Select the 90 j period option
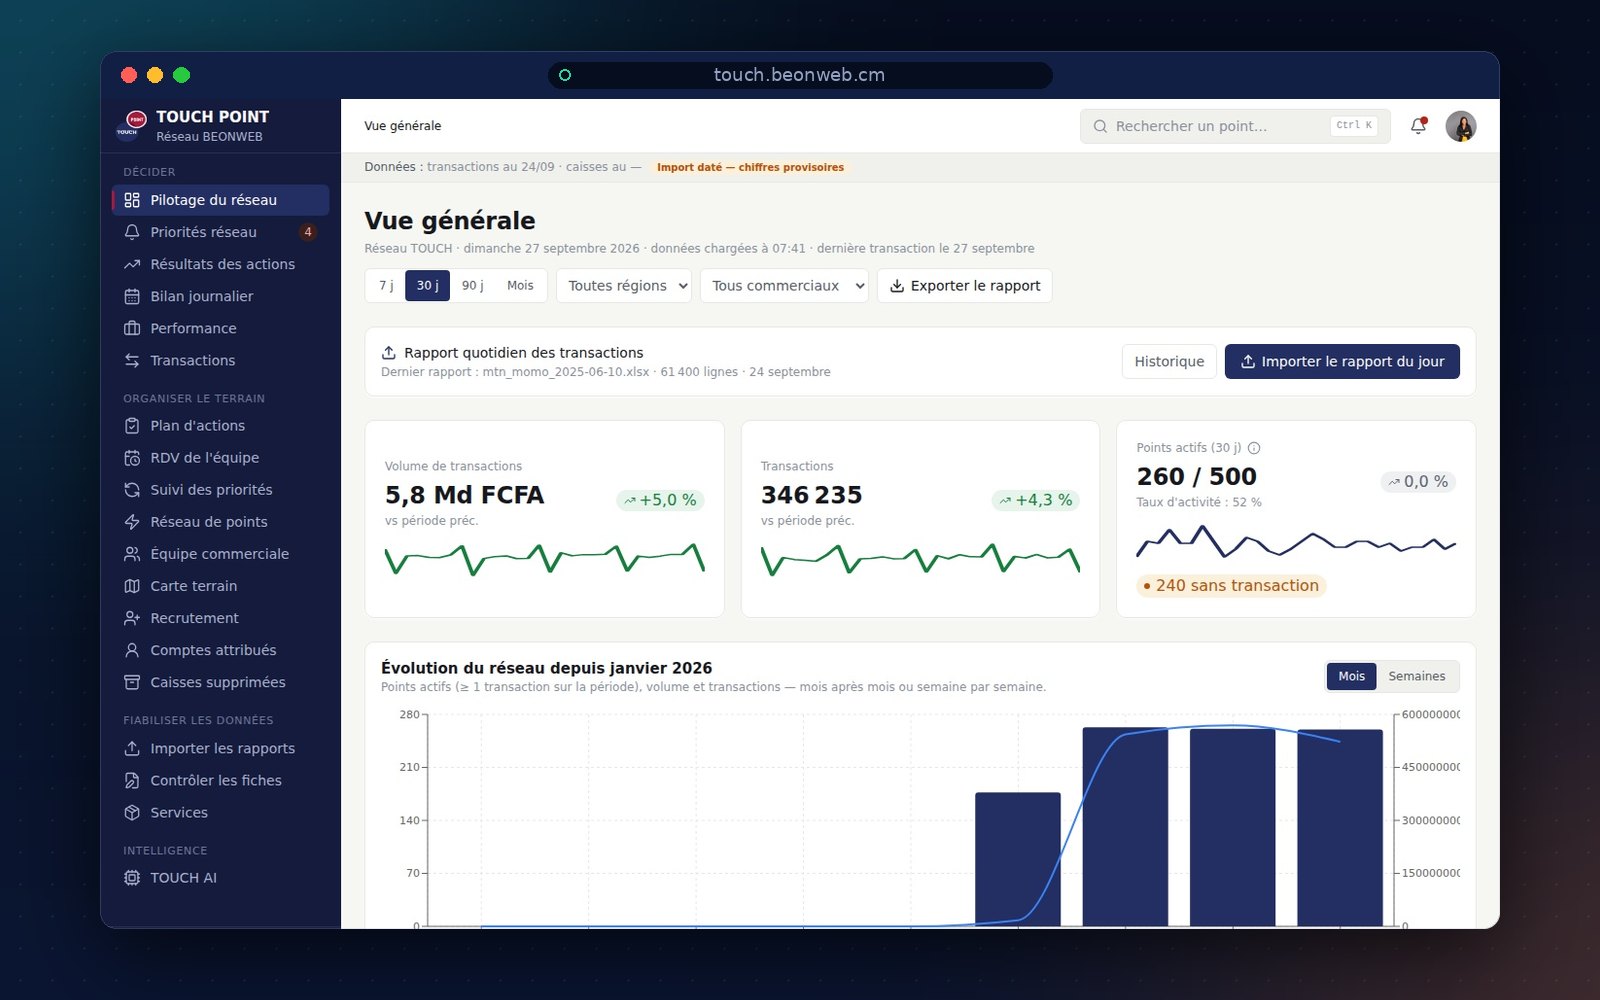This screenshot has width=1600, height=1000. 473,286
